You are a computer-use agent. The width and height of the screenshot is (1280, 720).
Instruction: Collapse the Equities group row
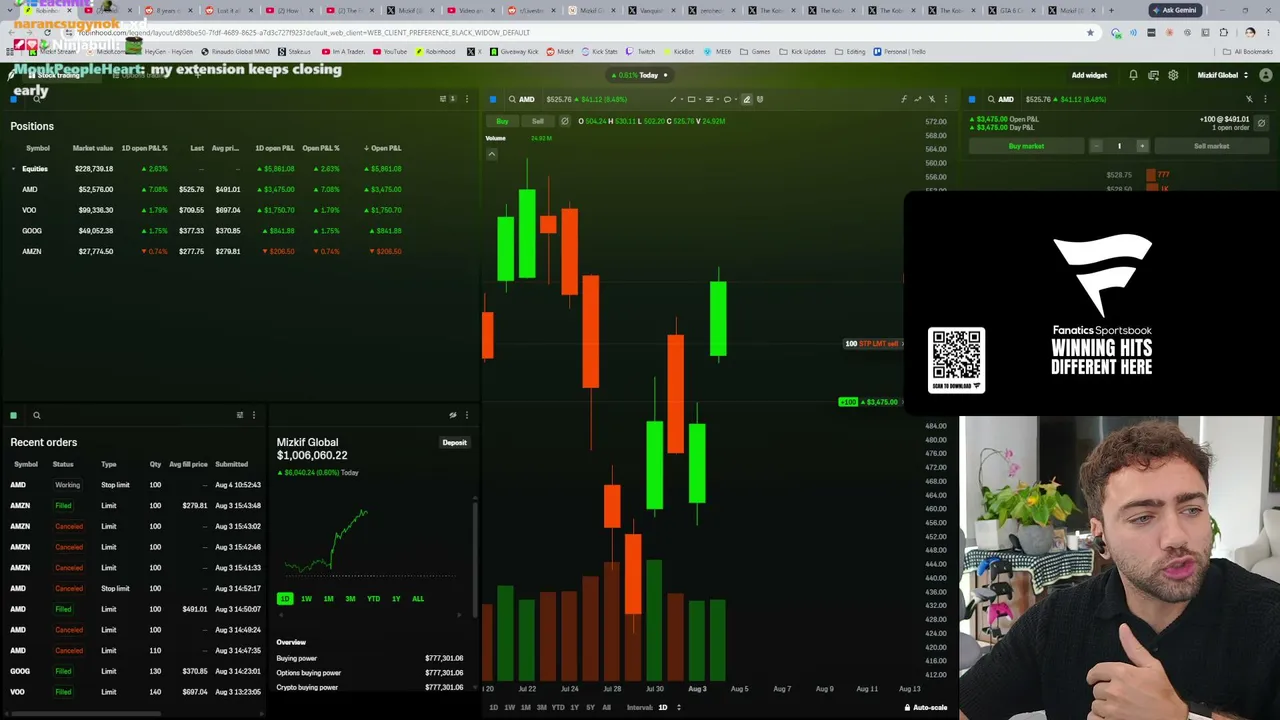click(14, 169)
